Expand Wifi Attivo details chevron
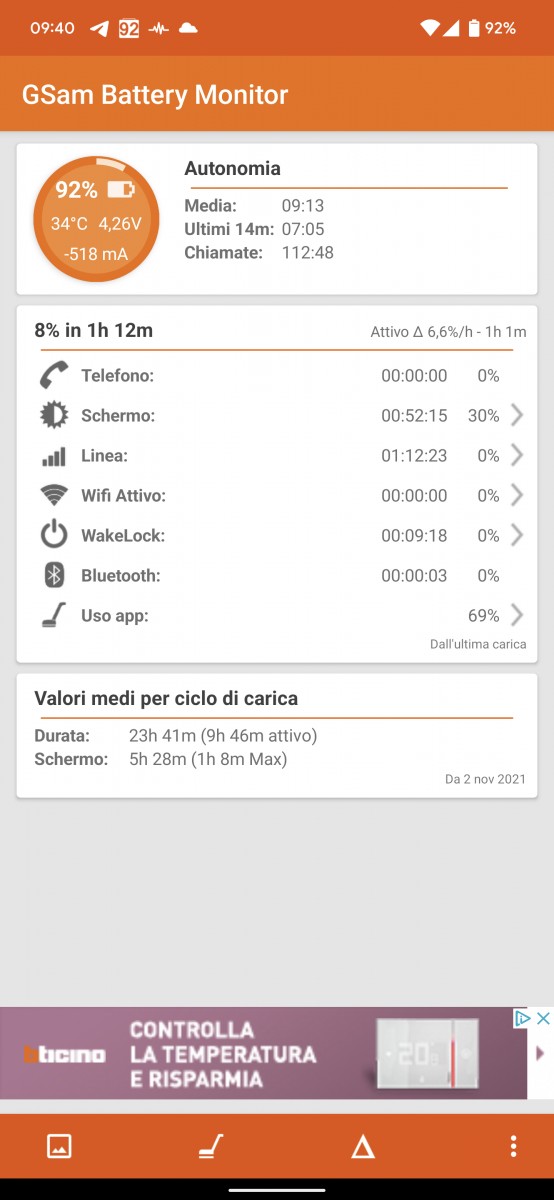 click(x=517, y=495)
